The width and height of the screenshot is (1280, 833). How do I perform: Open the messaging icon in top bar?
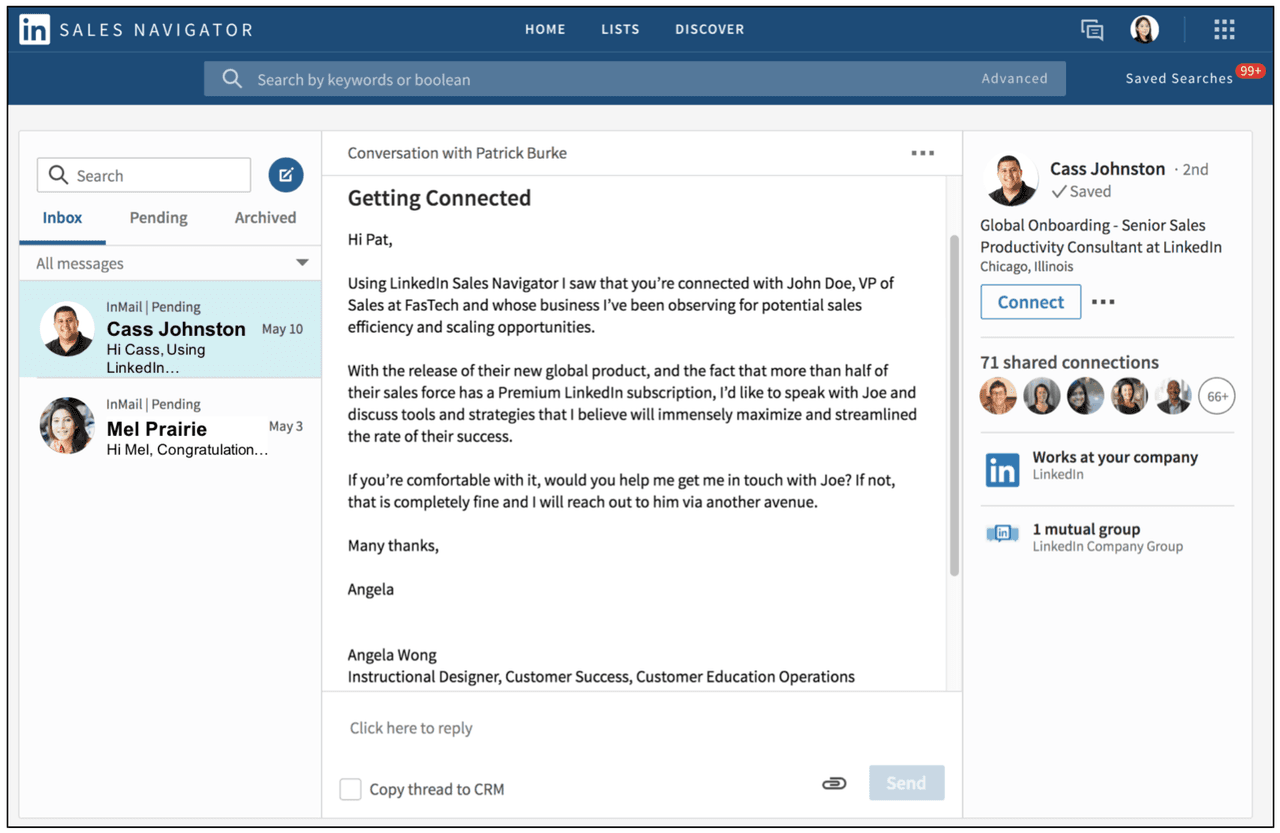pyautogui.click(x=1092, y=30)
